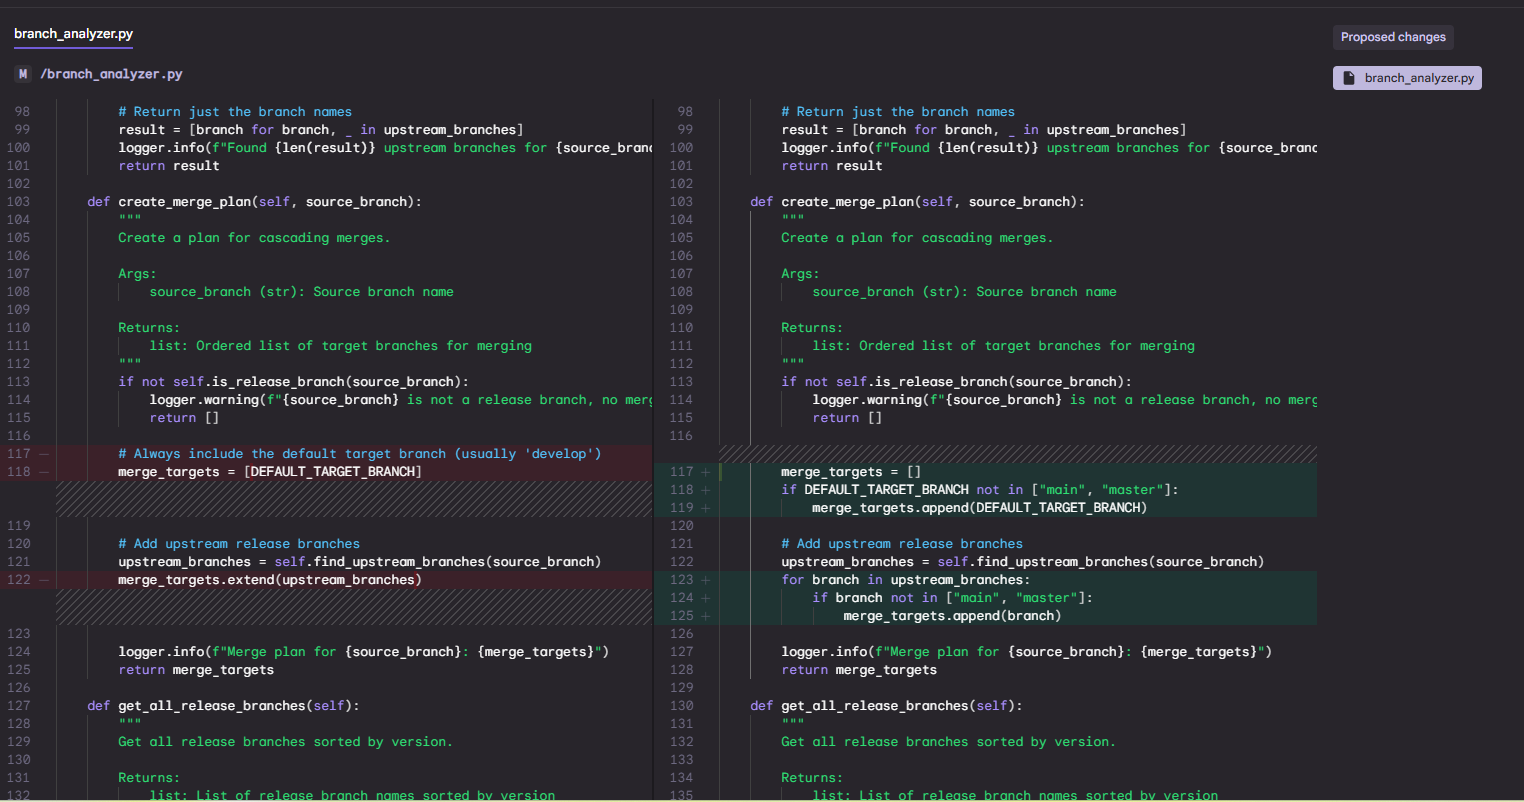Select branch_analyzer.py in the proposed changes list

click(x=1408, y=78)
